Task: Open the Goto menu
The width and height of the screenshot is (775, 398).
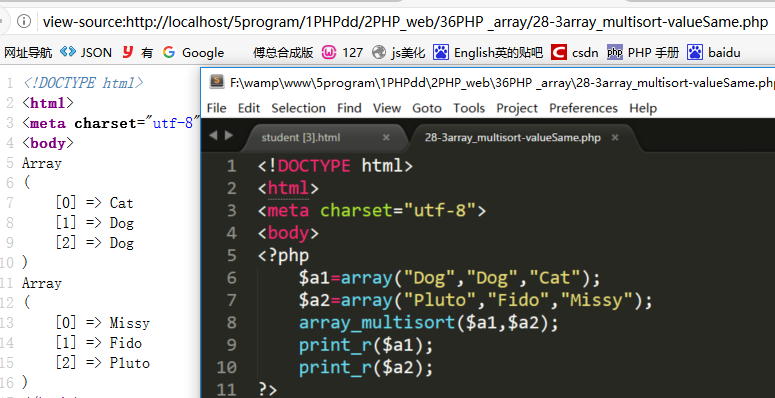Action: click(x=427, y=108)
